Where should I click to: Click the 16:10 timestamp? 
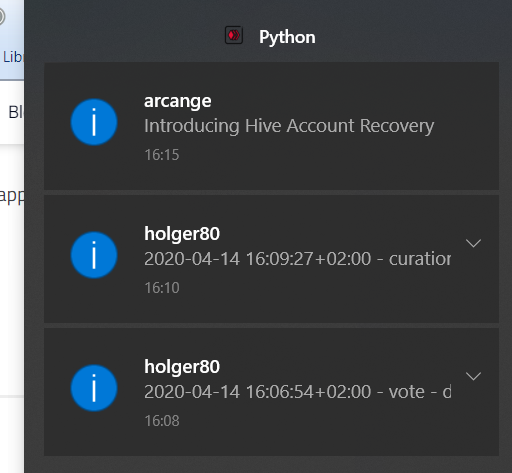(x=162, y=288)
